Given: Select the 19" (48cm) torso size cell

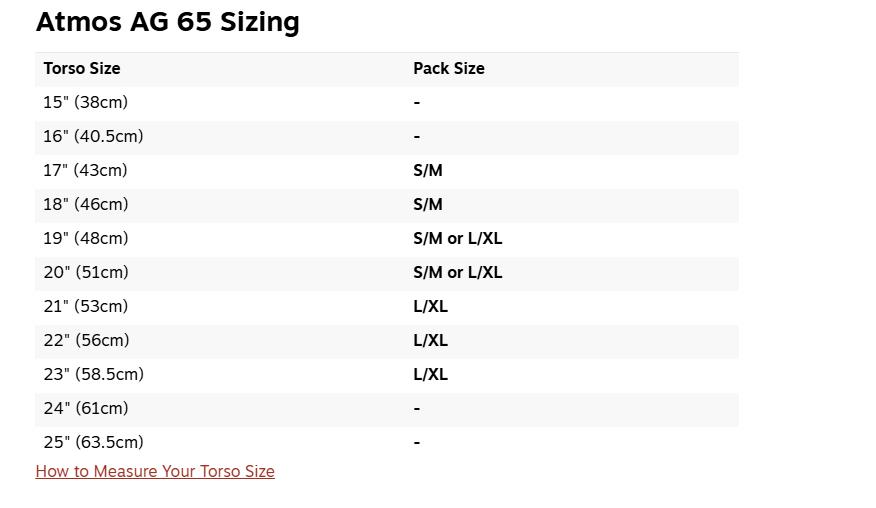Looking at the screenshot, I should click(x=86, y=238).
